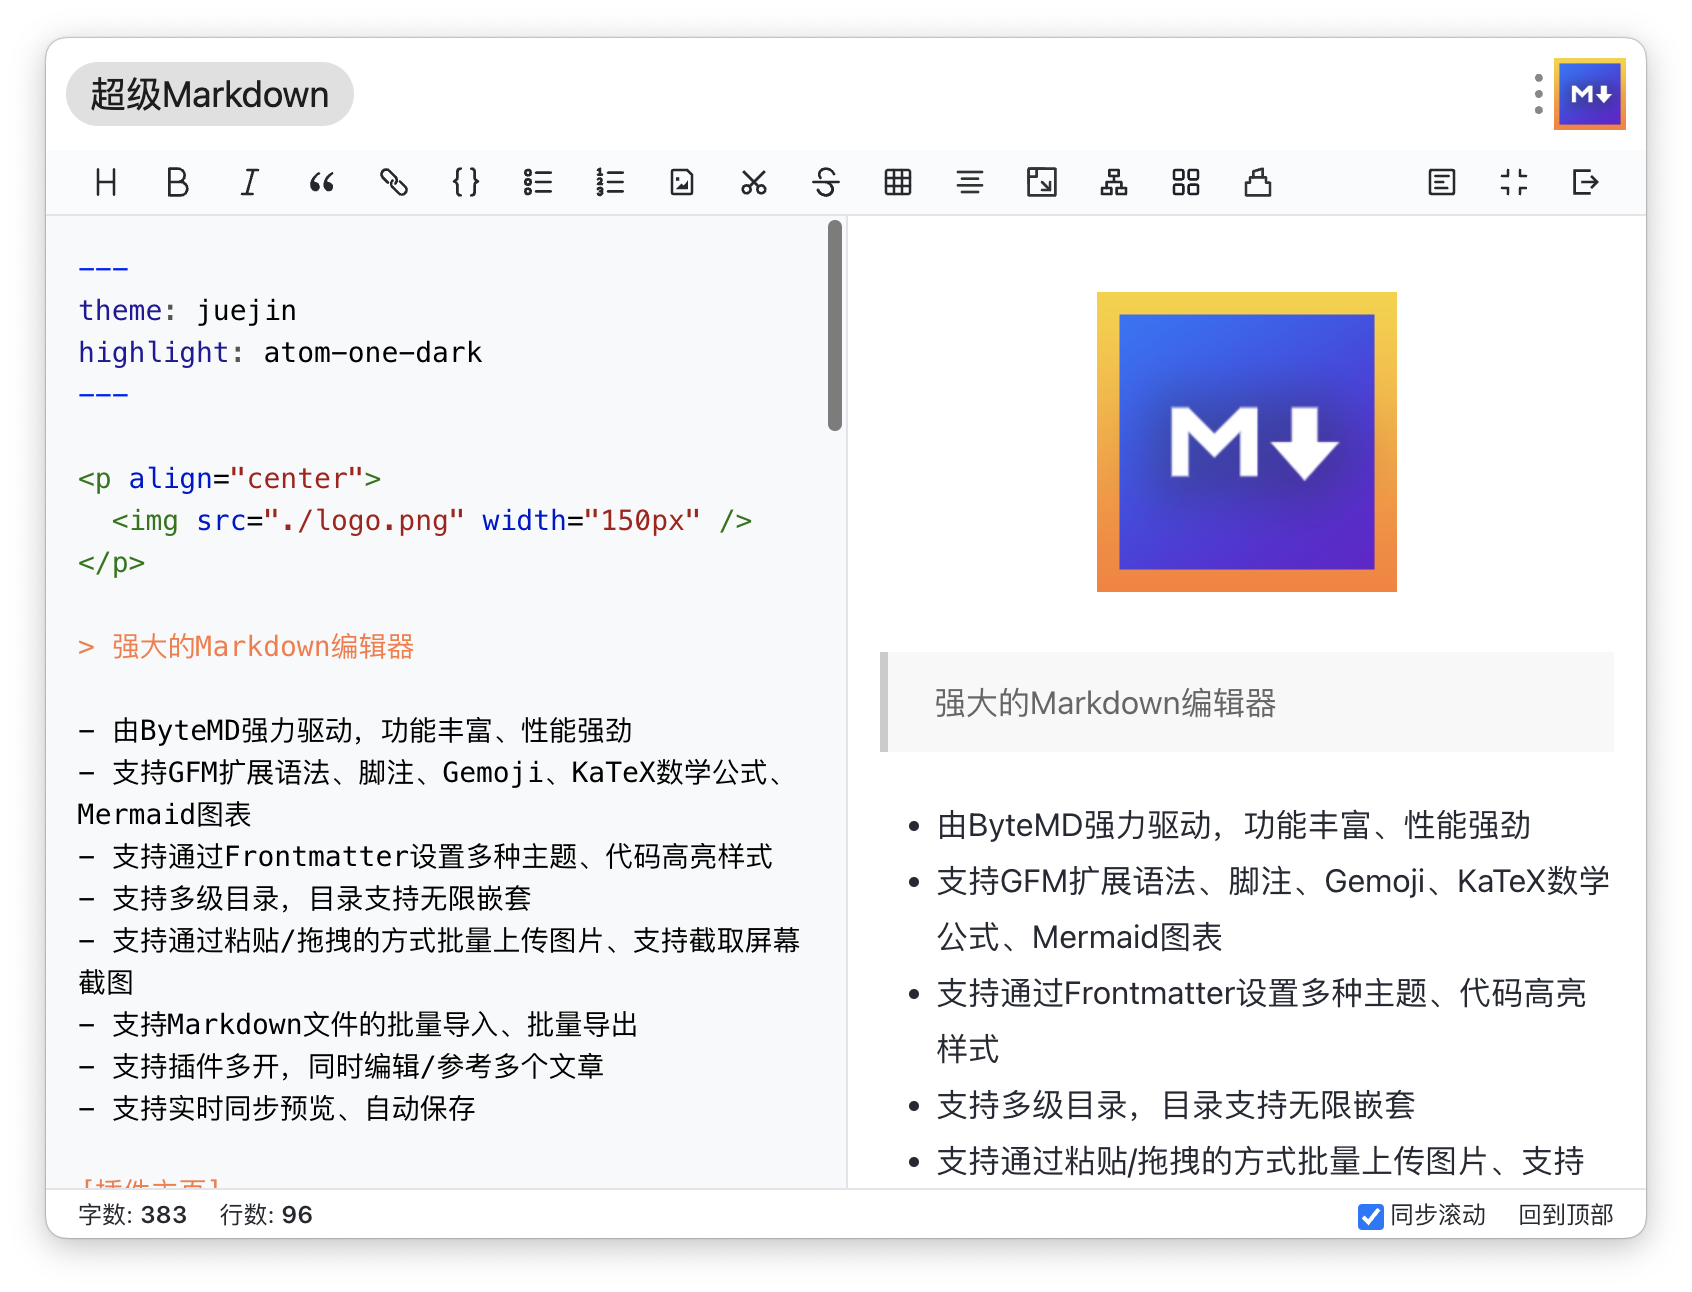Image resolution: width=1692 pixels, height=1292 pixels.
Task: Click the stamp-shaped toolbar icon
Action: [x=1258, y=182]
